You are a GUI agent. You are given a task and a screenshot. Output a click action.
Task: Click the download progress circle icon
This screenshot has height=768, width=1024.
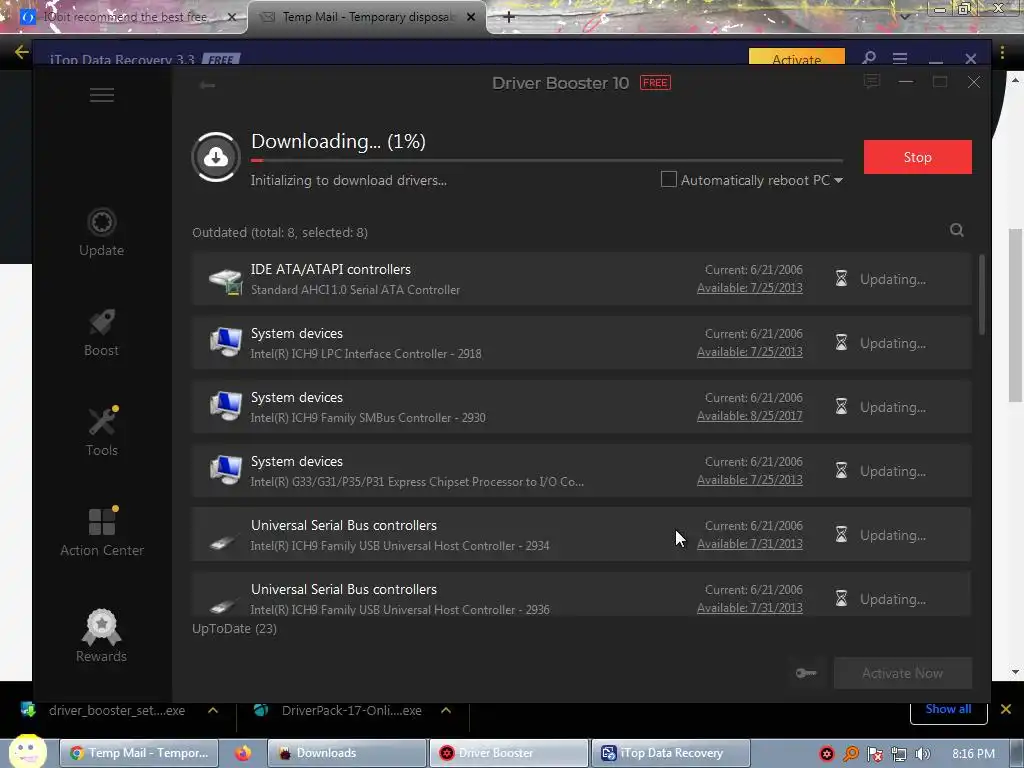216,157
